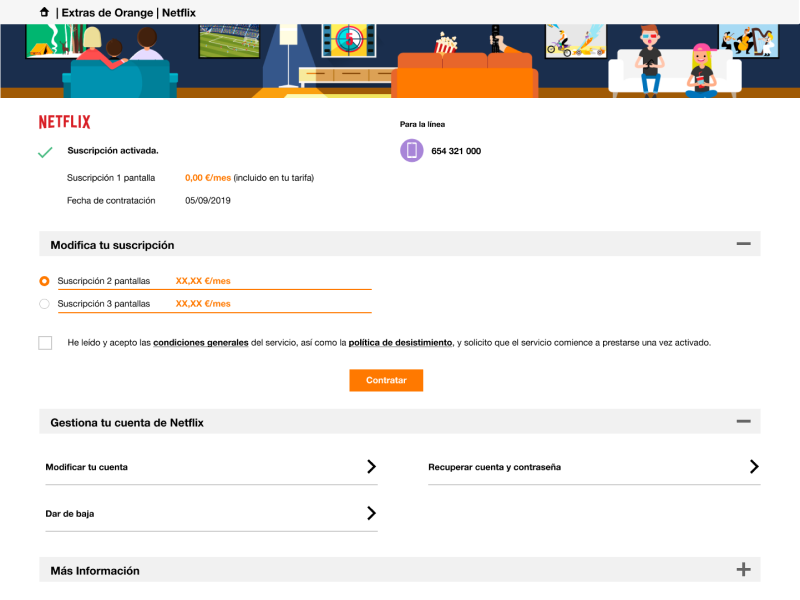
Task: Expand the Más Información section
Action: [743, 570]
